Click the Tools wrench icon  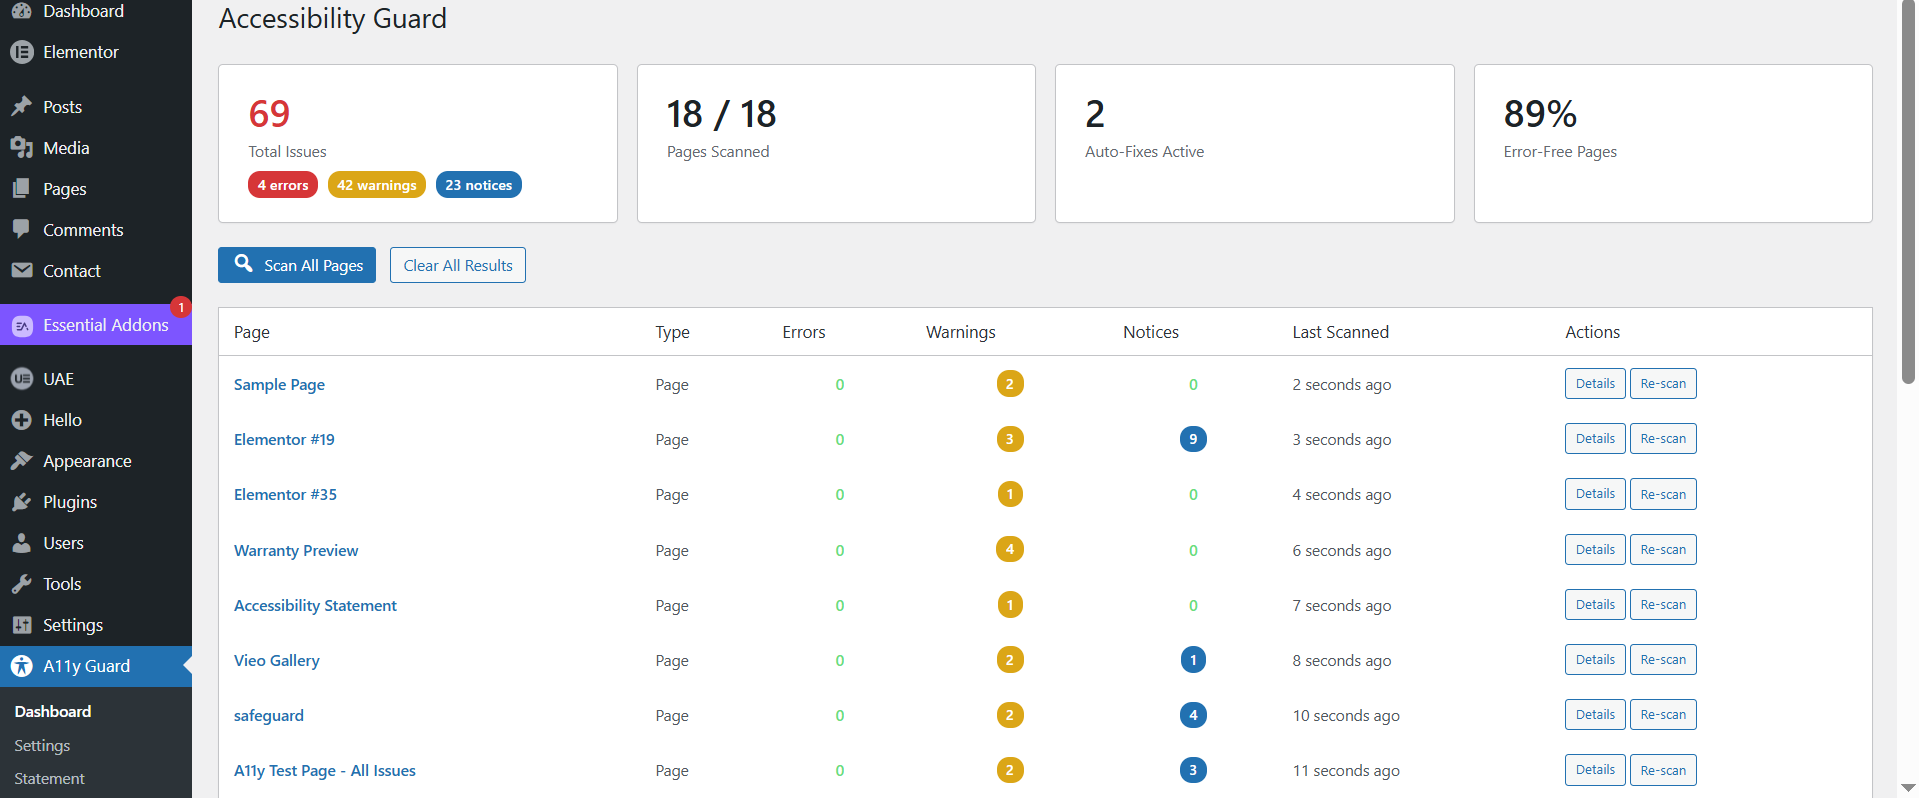point(22,584)
